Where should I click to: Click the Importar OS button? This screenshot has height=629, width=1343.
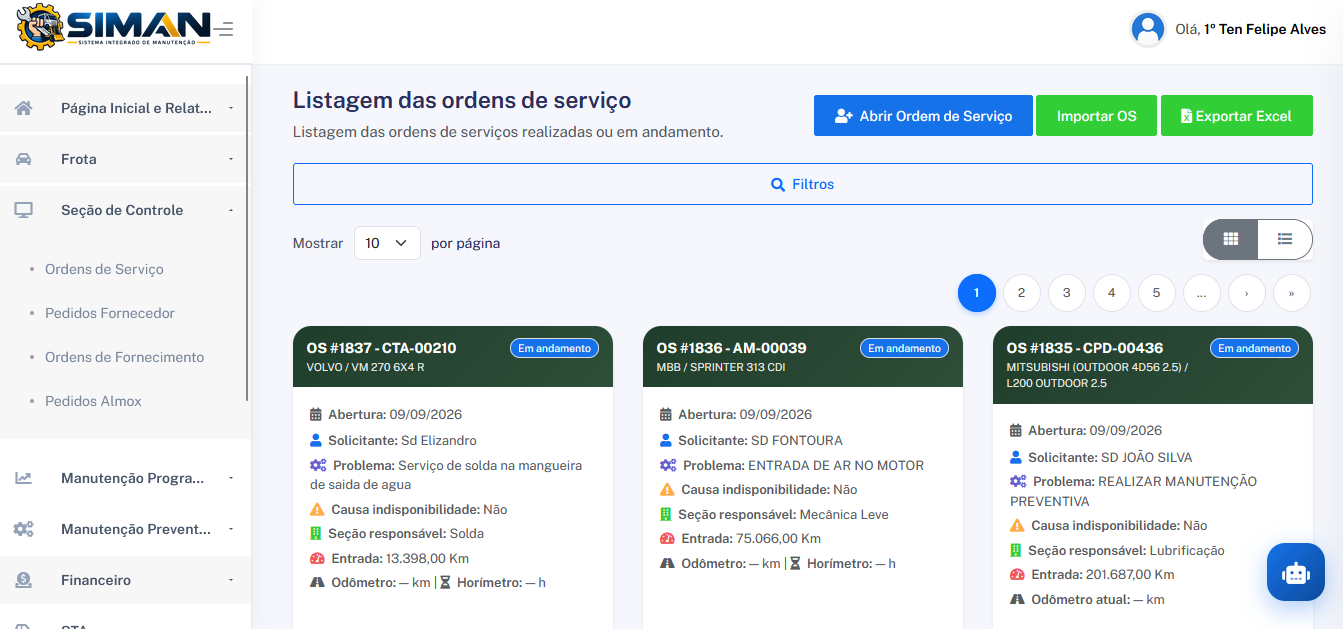coord(1096,116)
